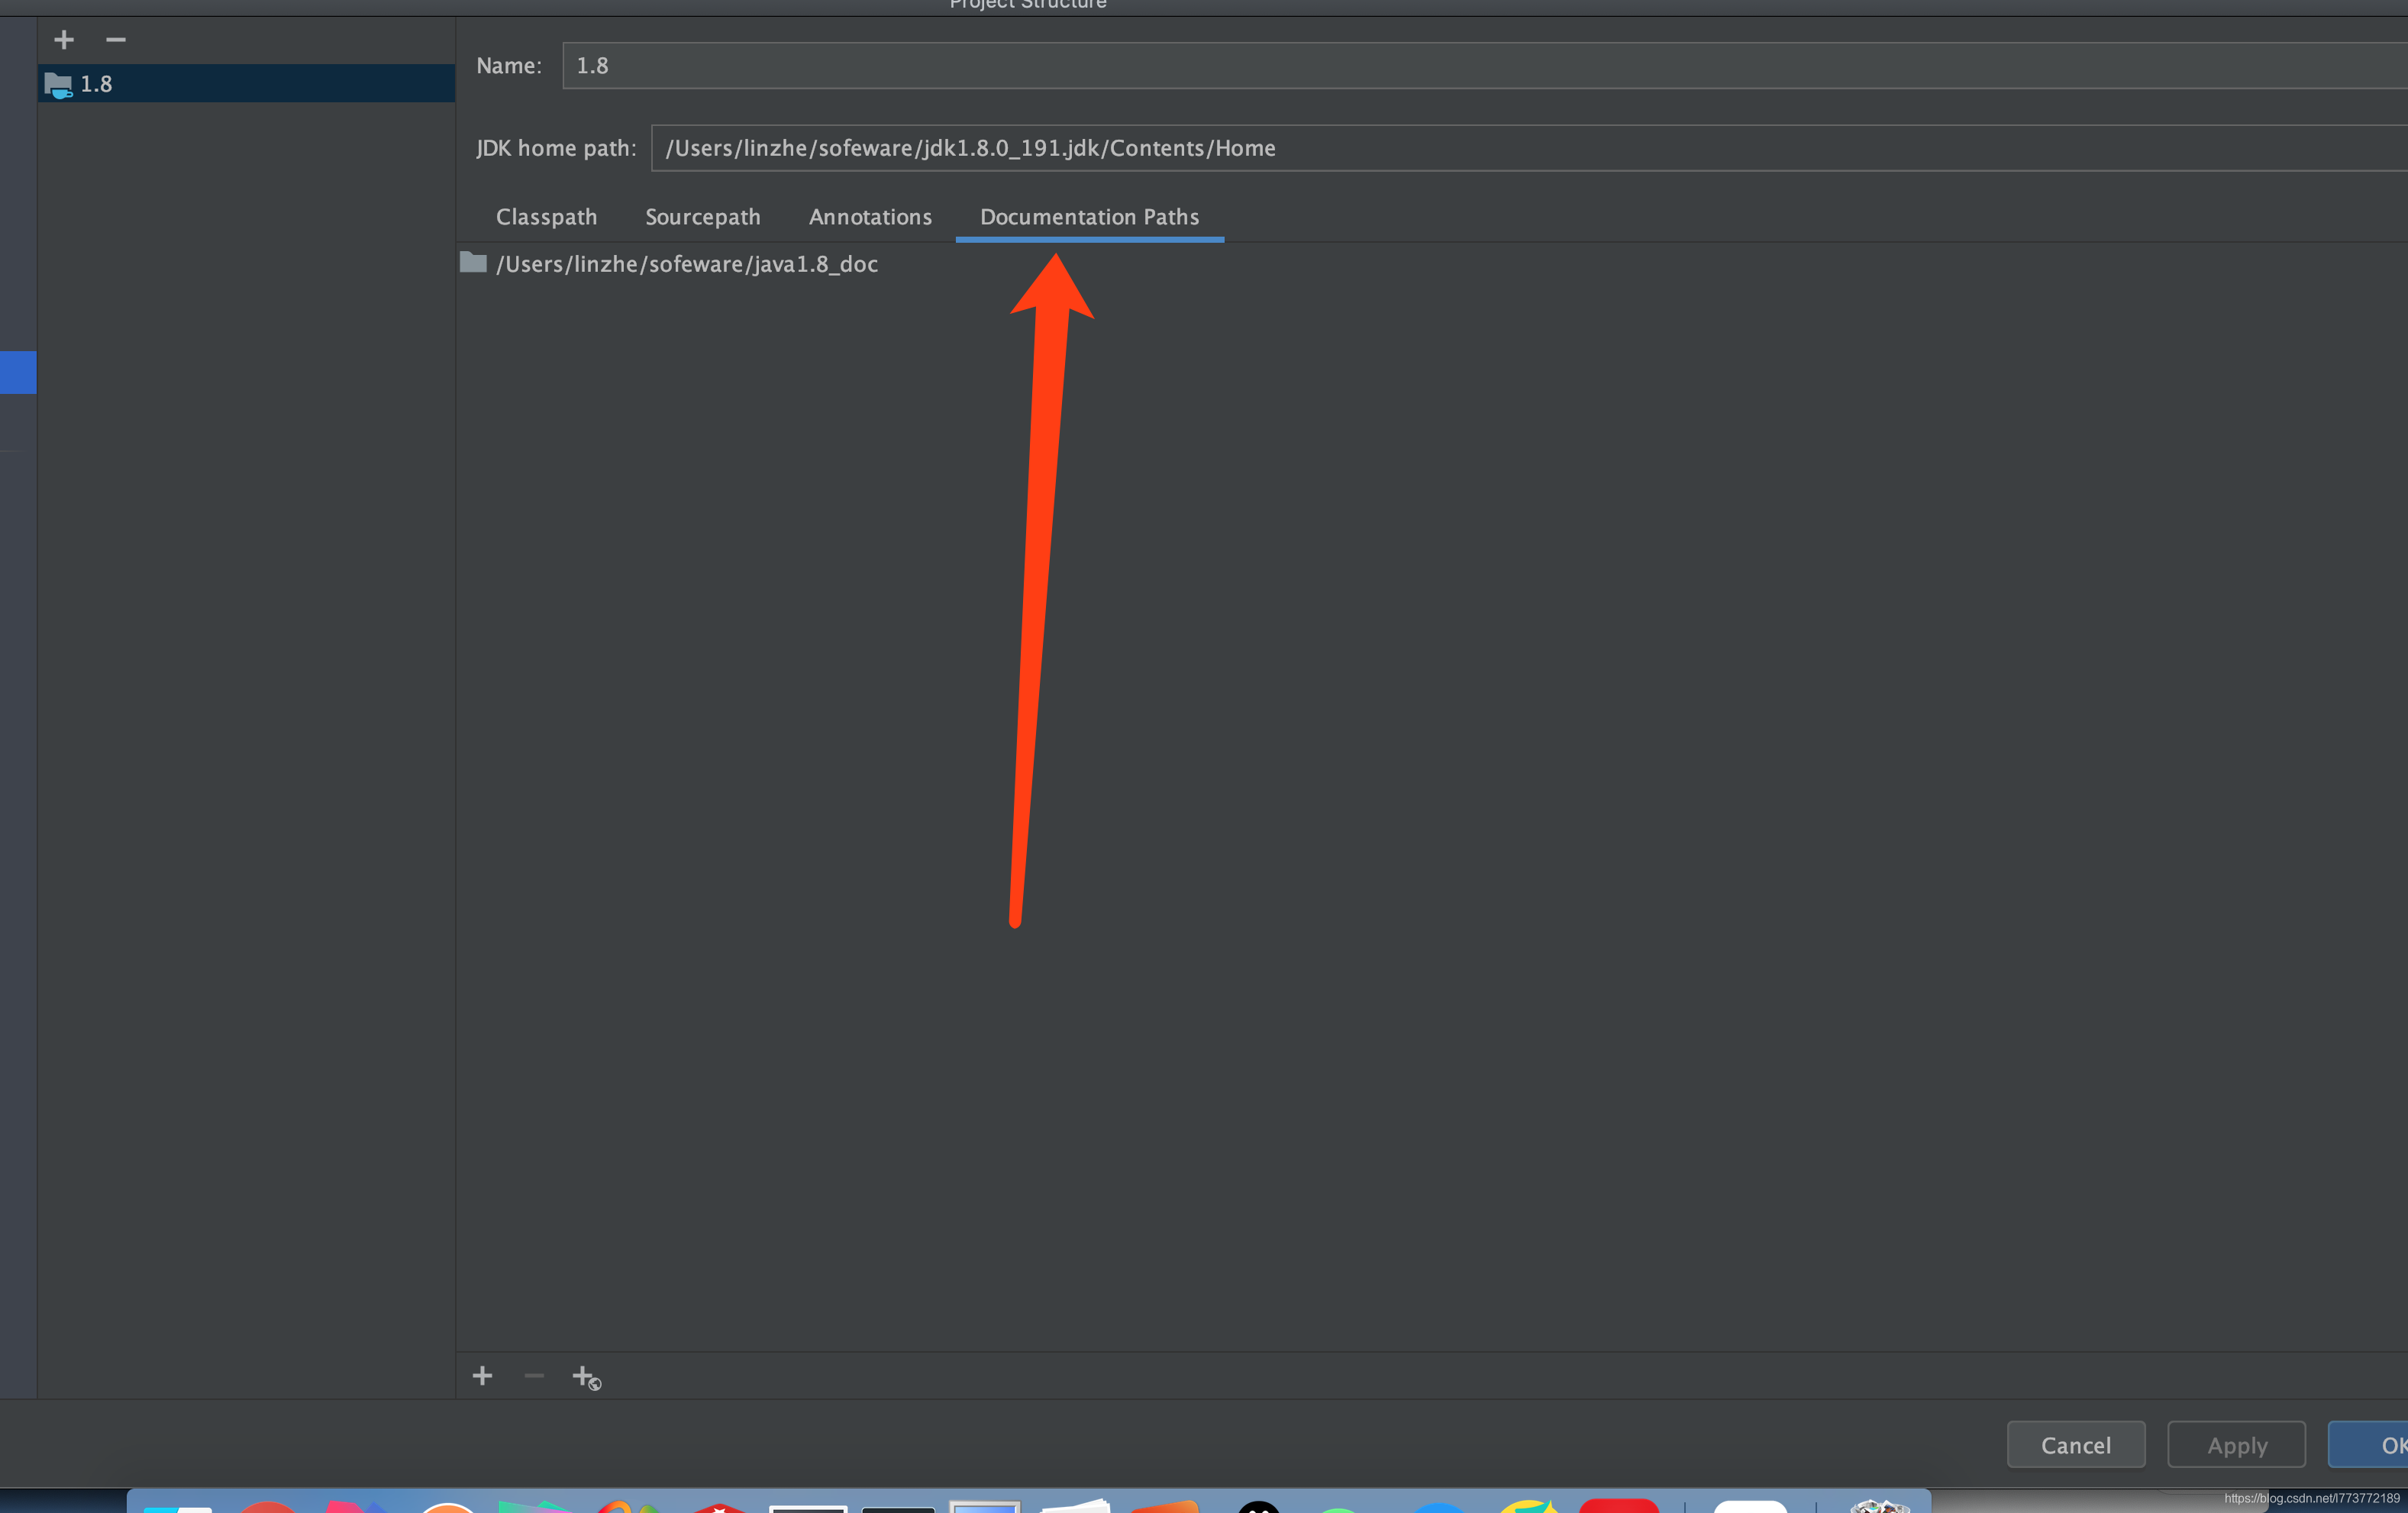Select the java1.8_doc path entry
Image resolution: width=2408 pixels, height=1513 pixels.
[687, 264]
